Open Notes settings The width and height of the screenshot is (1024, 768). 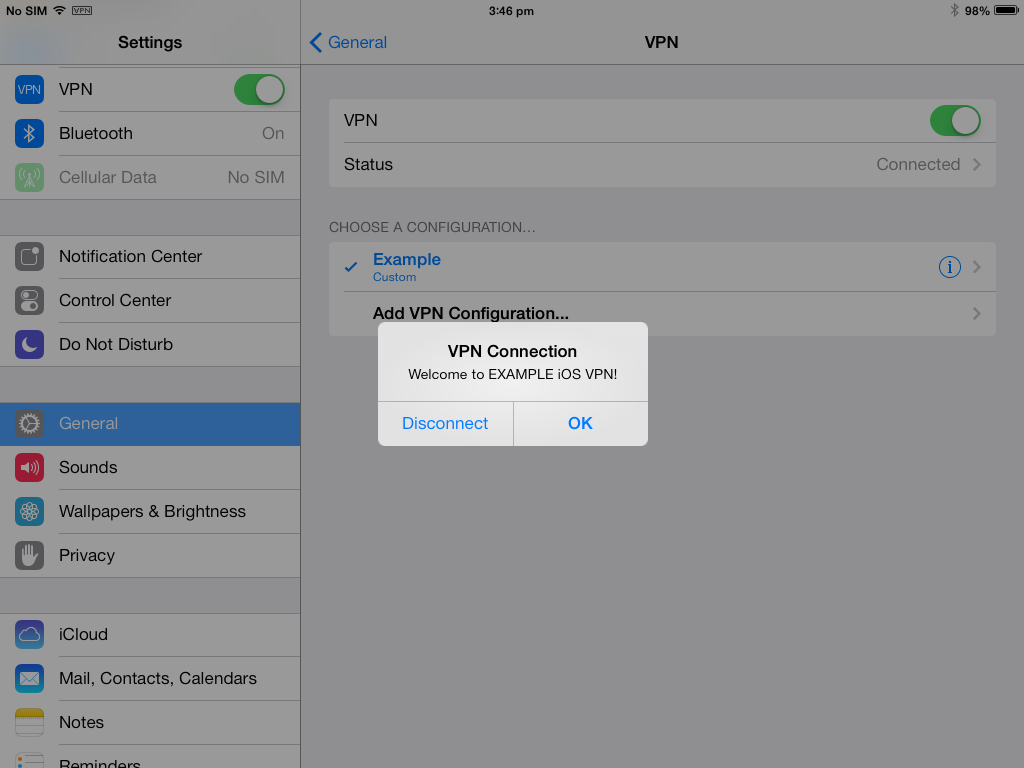tap(150, 722)
